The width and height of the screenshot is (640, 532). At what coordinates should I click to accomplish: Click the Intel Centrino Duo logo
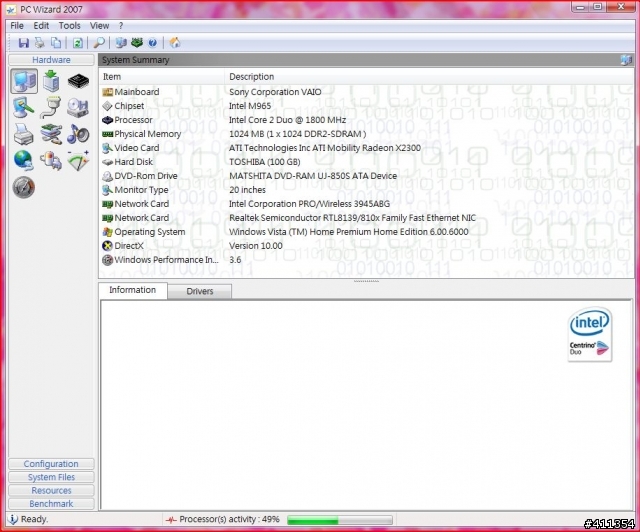click(x=589, y=335)
